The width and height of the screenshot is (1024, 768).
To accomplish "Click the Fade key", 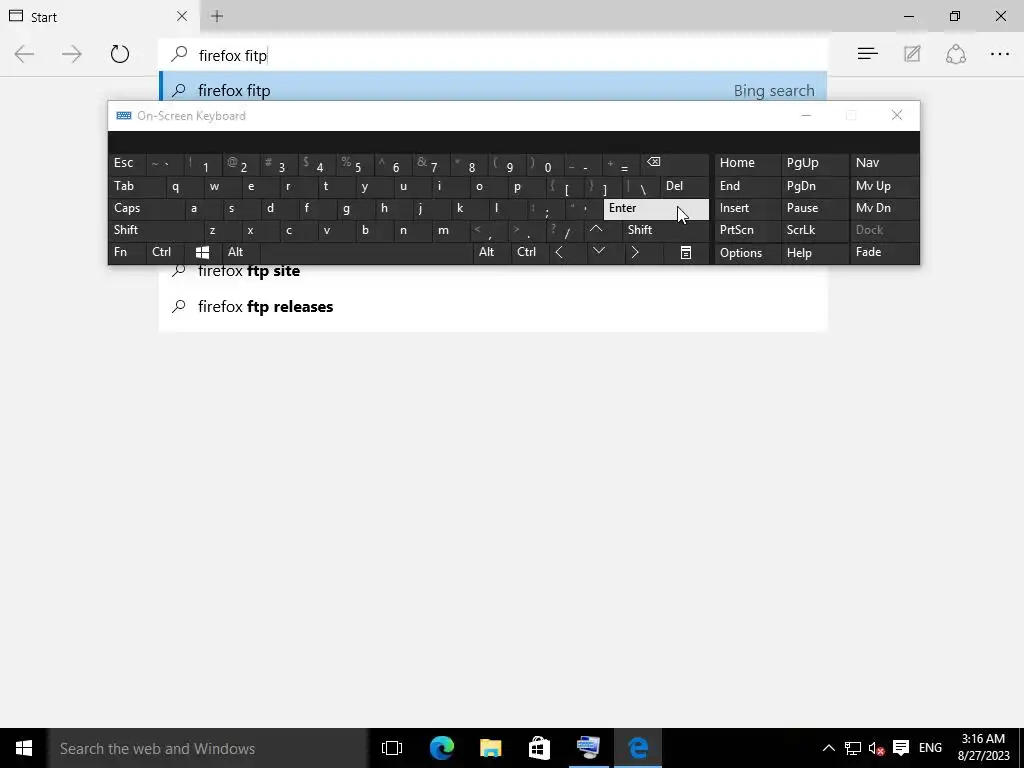I will pos(884,252).
